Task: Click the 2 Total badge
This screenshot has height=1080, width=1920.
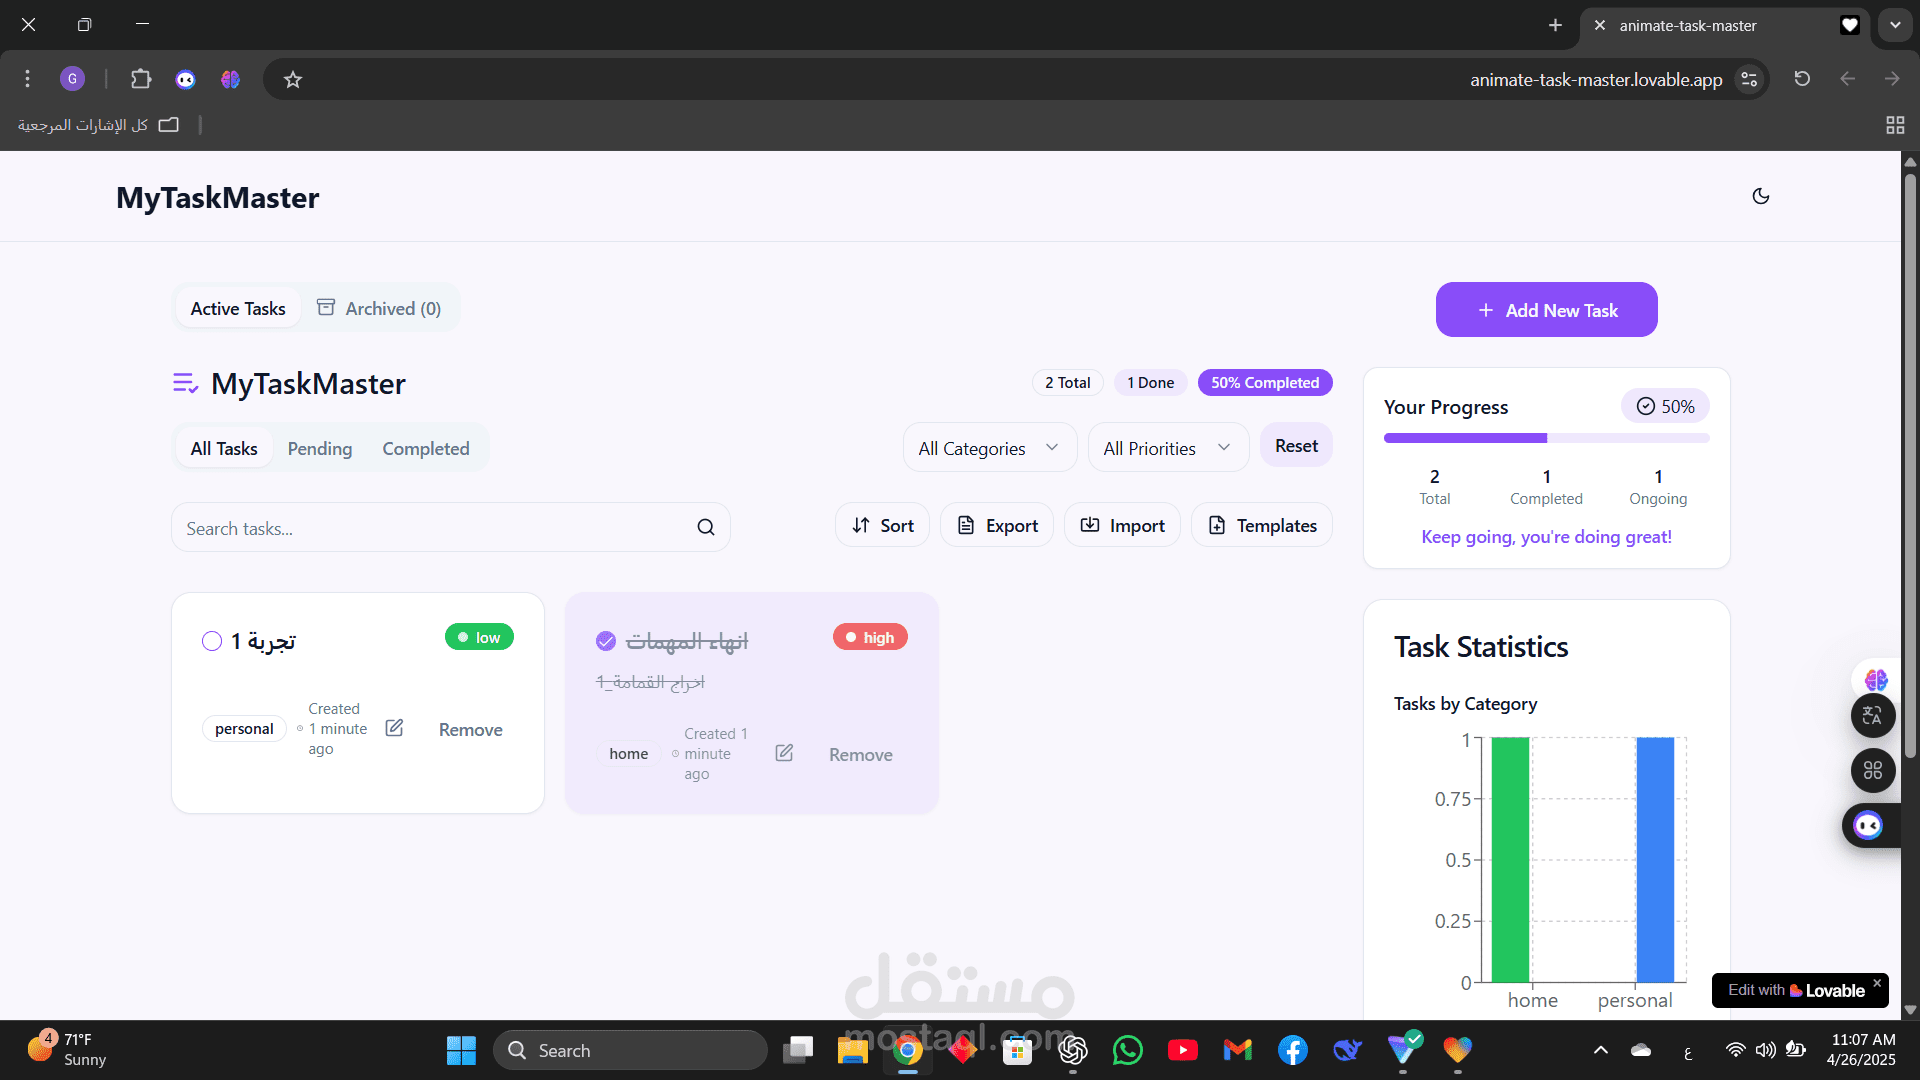Action: [x=1068, y=383]
